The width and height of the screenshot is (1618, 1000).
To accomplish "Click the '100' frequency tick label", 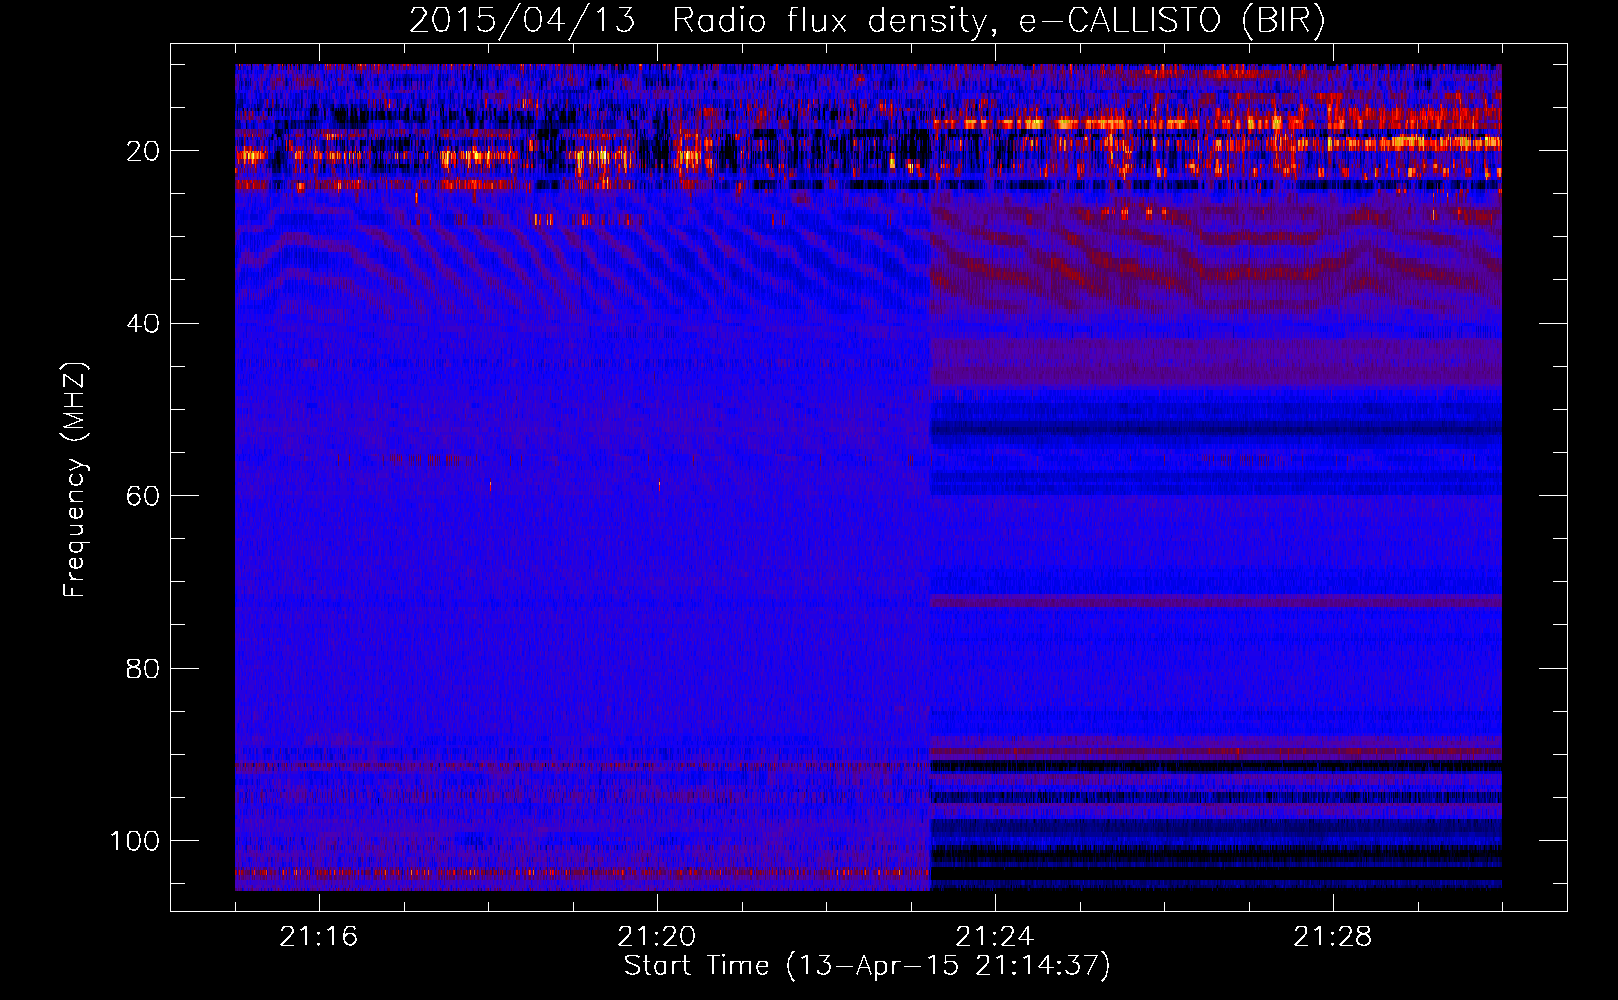I will [x=135, y=841].
